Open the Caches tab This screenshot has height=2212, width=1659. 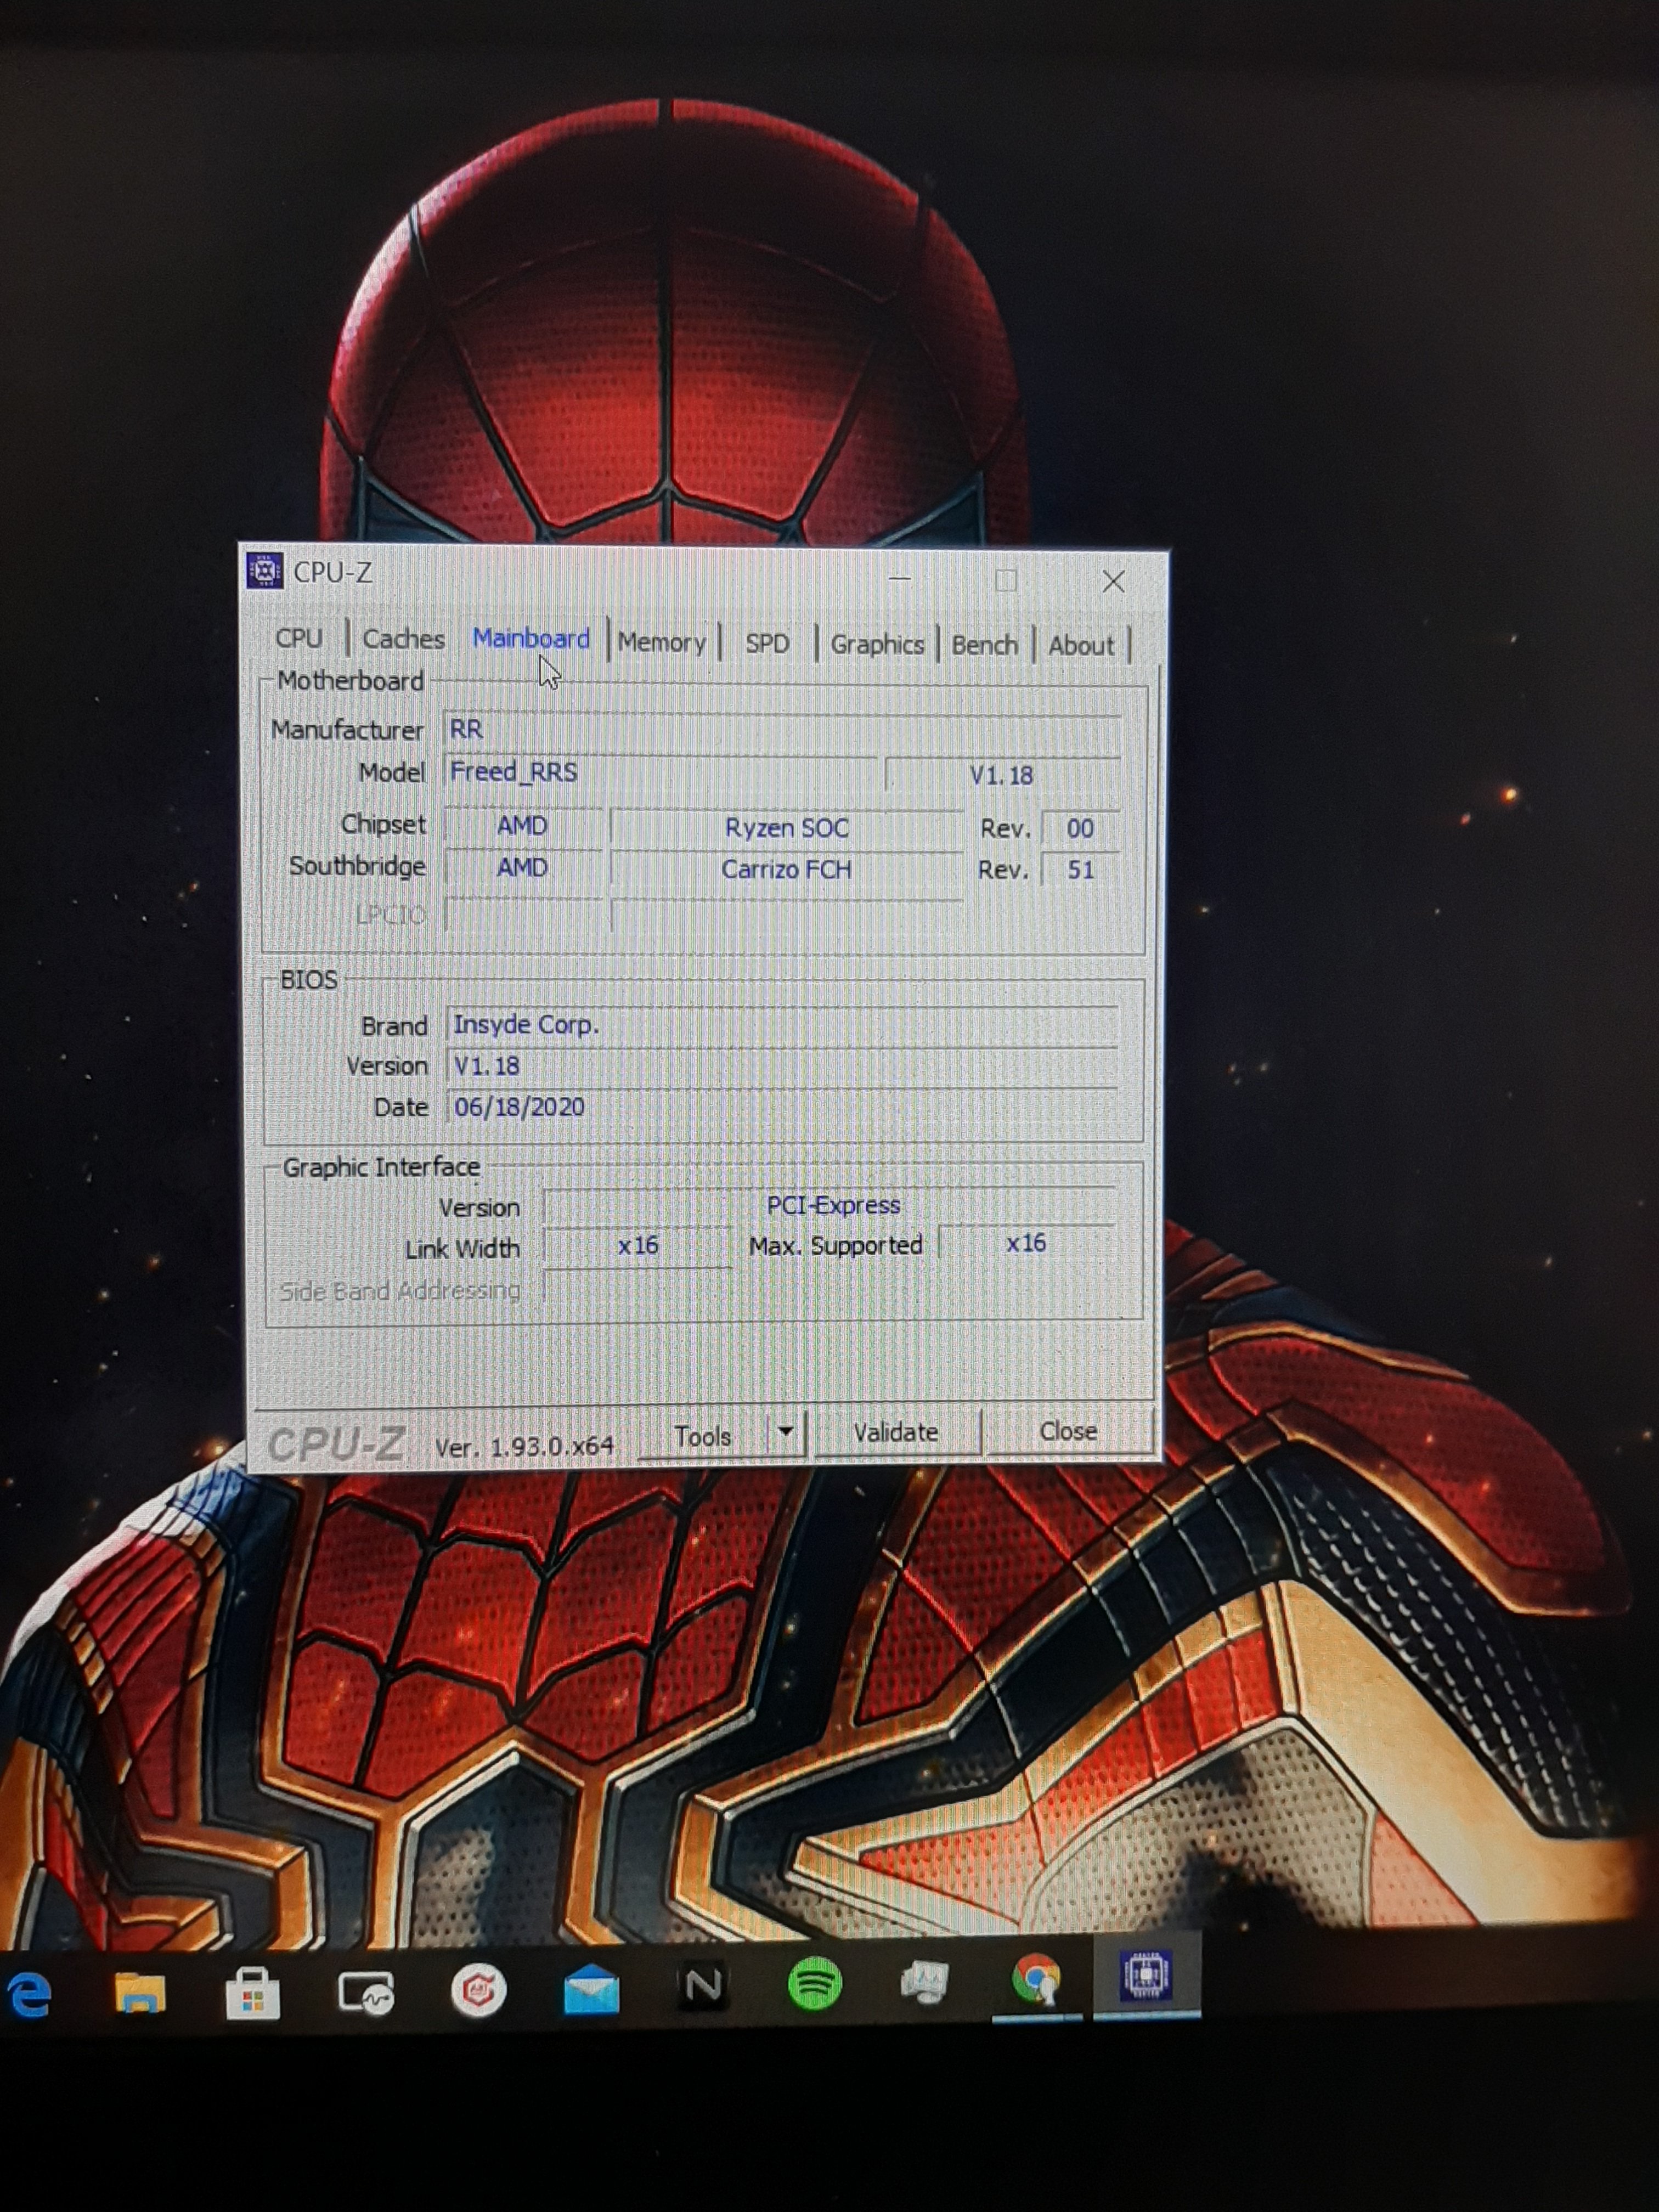[403, 639]
